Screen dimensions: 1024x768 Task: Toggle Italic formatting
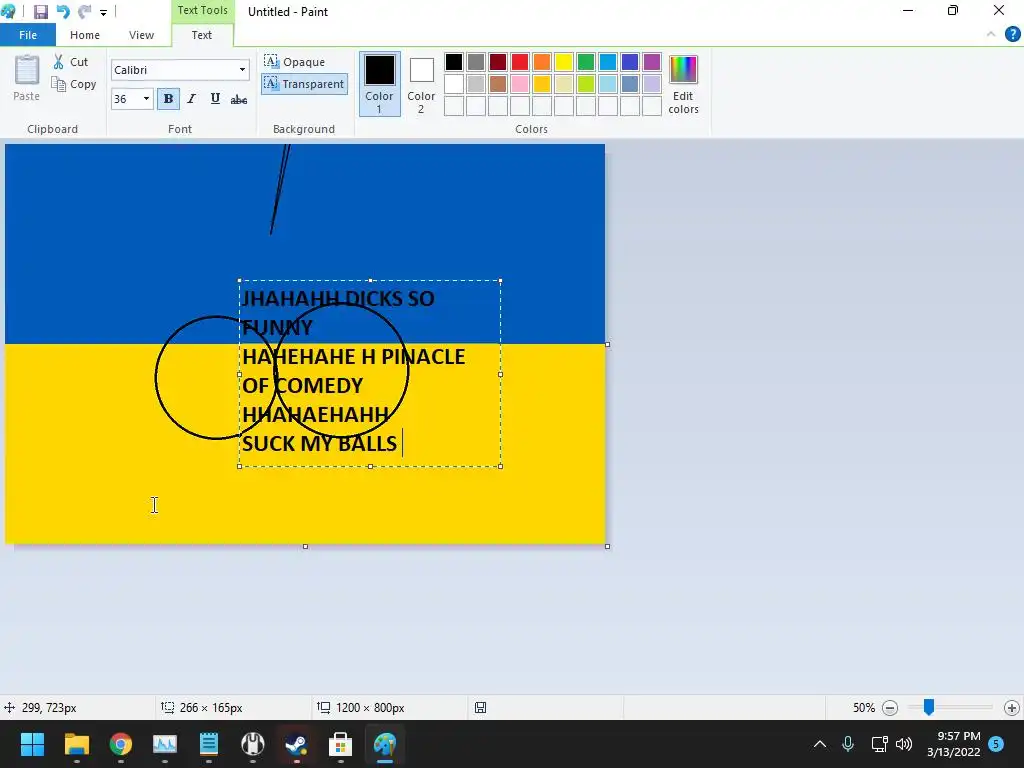tap(191, 99)
